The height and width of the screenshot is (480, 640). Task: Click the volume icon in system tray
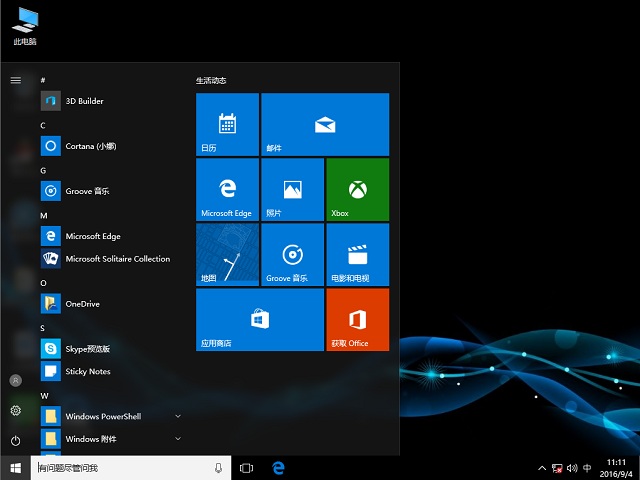pos(570,468)
